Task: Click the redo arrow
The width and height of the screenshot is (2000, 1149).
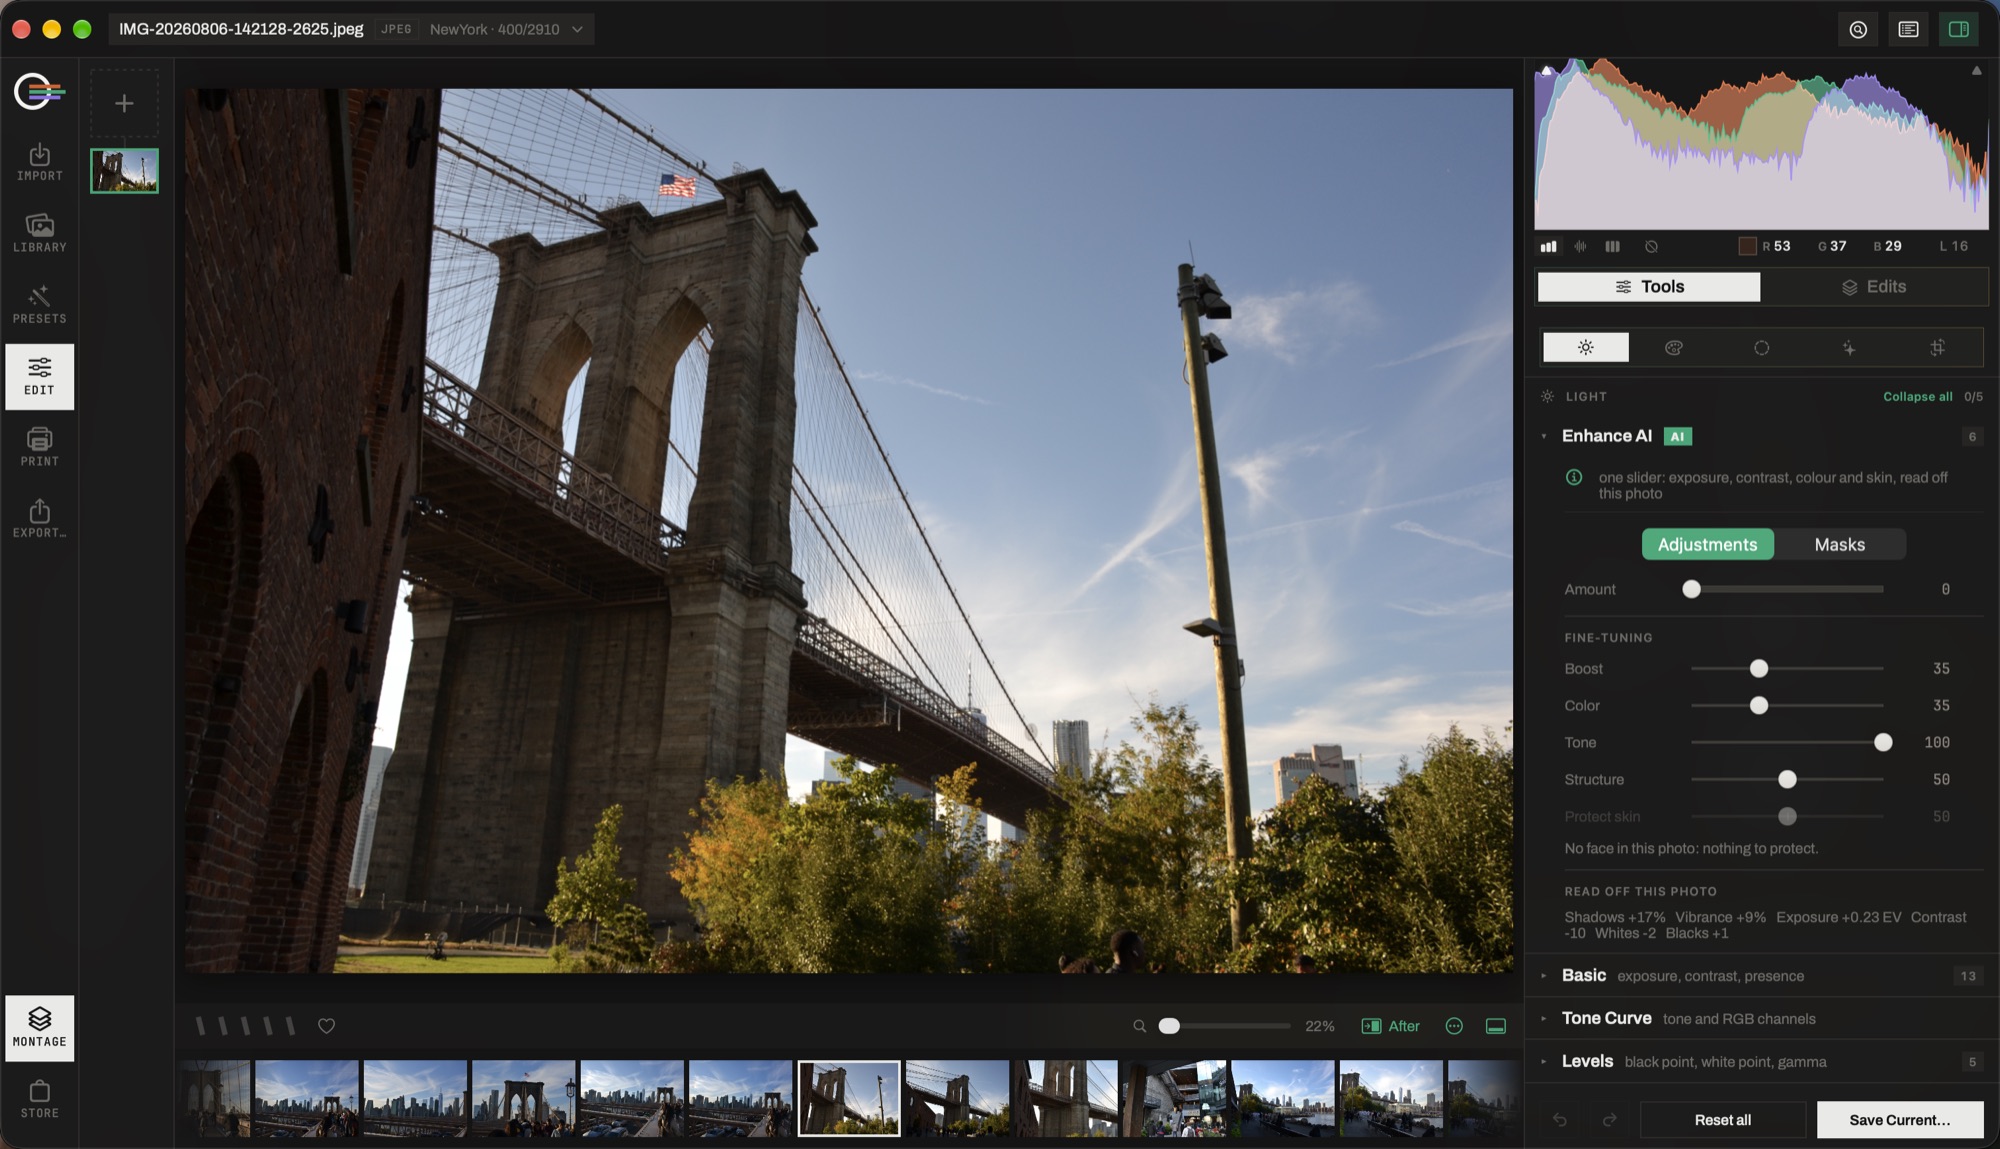Action: coord(1609,1120)
